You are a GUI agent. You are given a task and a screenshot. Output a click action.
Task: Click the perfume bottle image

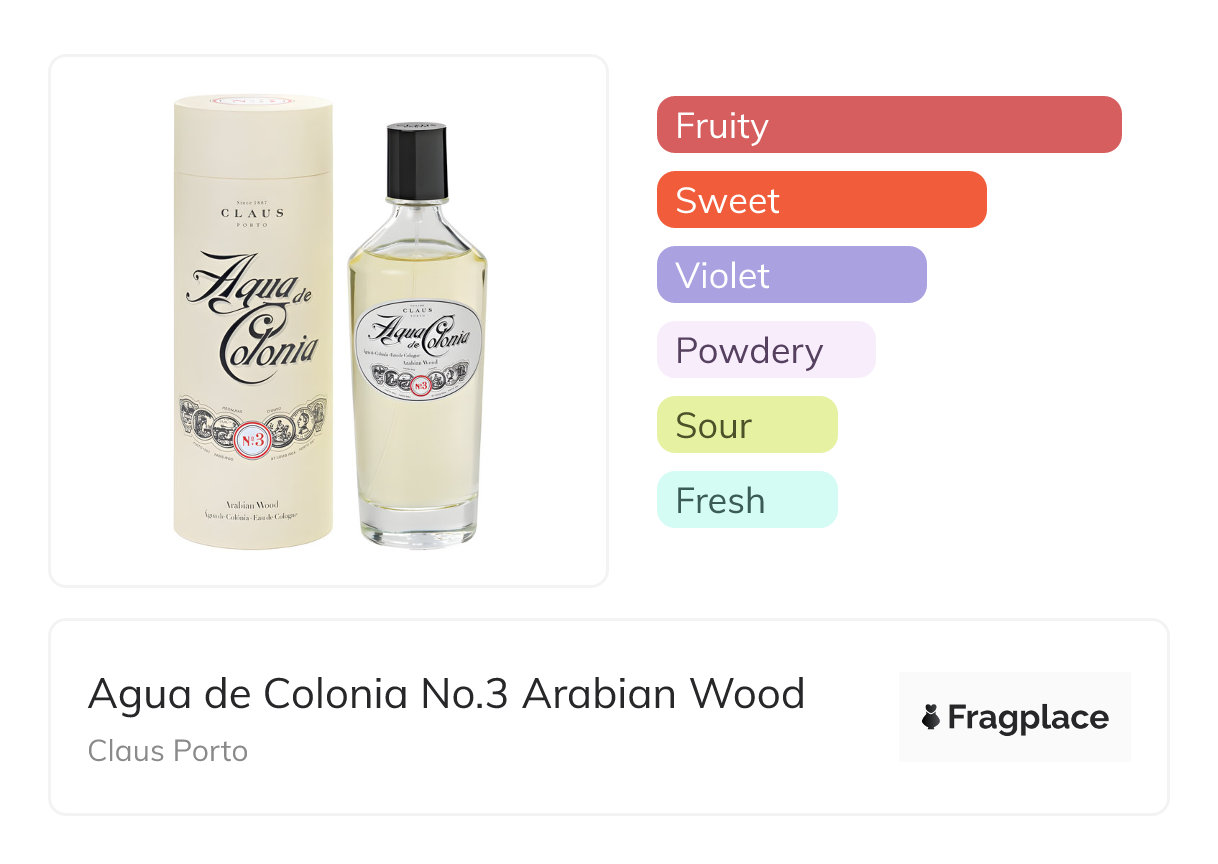coord(417,335)
